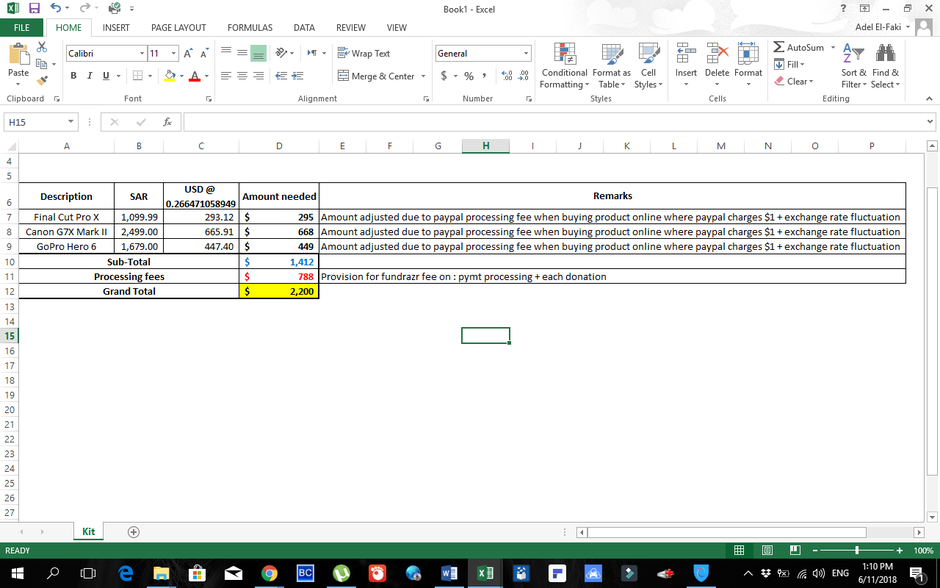Toggle Wrap Text for the cell
940x588 pixels.
point(364,53)
